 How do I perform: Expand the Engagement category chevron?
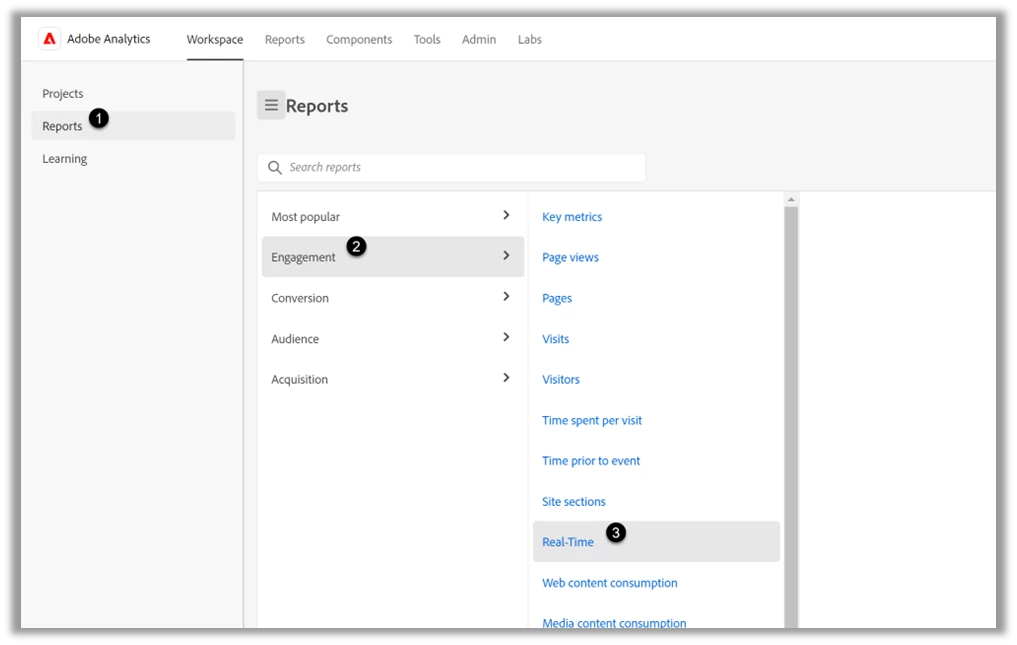tap(507, 256)
